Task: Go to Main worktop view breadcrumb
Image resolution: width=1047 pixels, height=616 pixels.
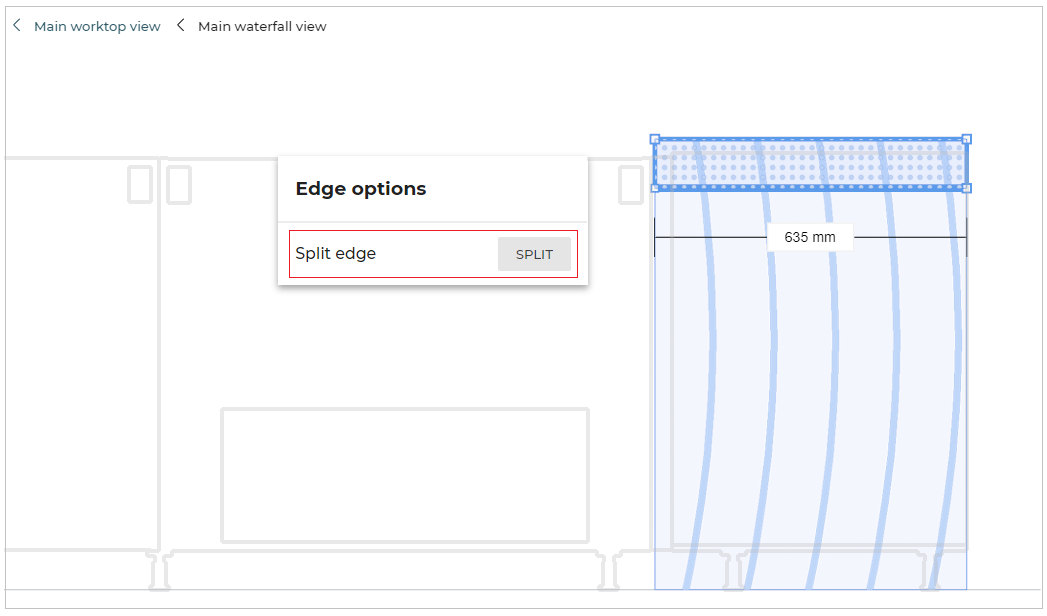Action: click(x=97, y=27)
